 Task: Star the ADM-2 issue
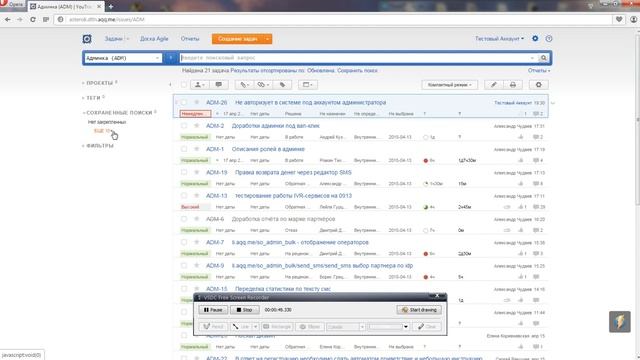[196, 125]
